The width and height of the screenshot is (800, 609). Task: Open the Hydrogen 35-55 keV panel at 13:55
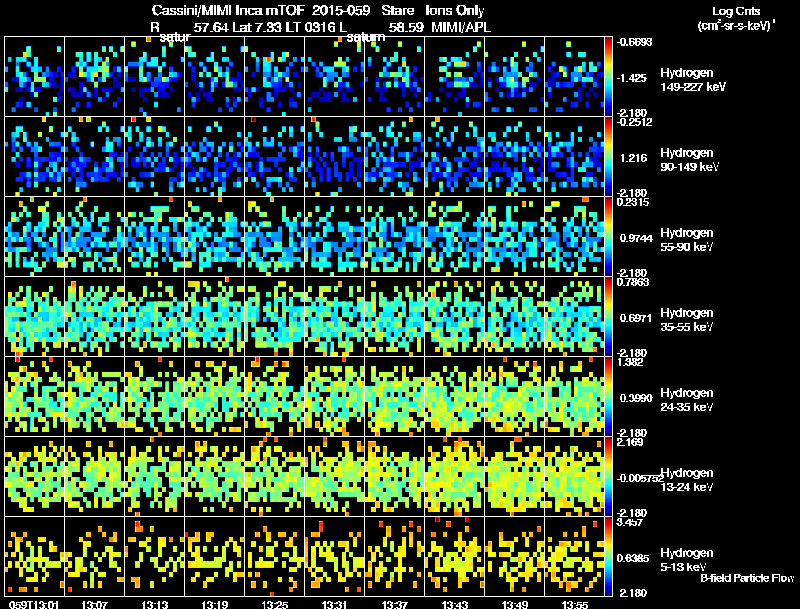pyautogui.click(x=574, y=316)
